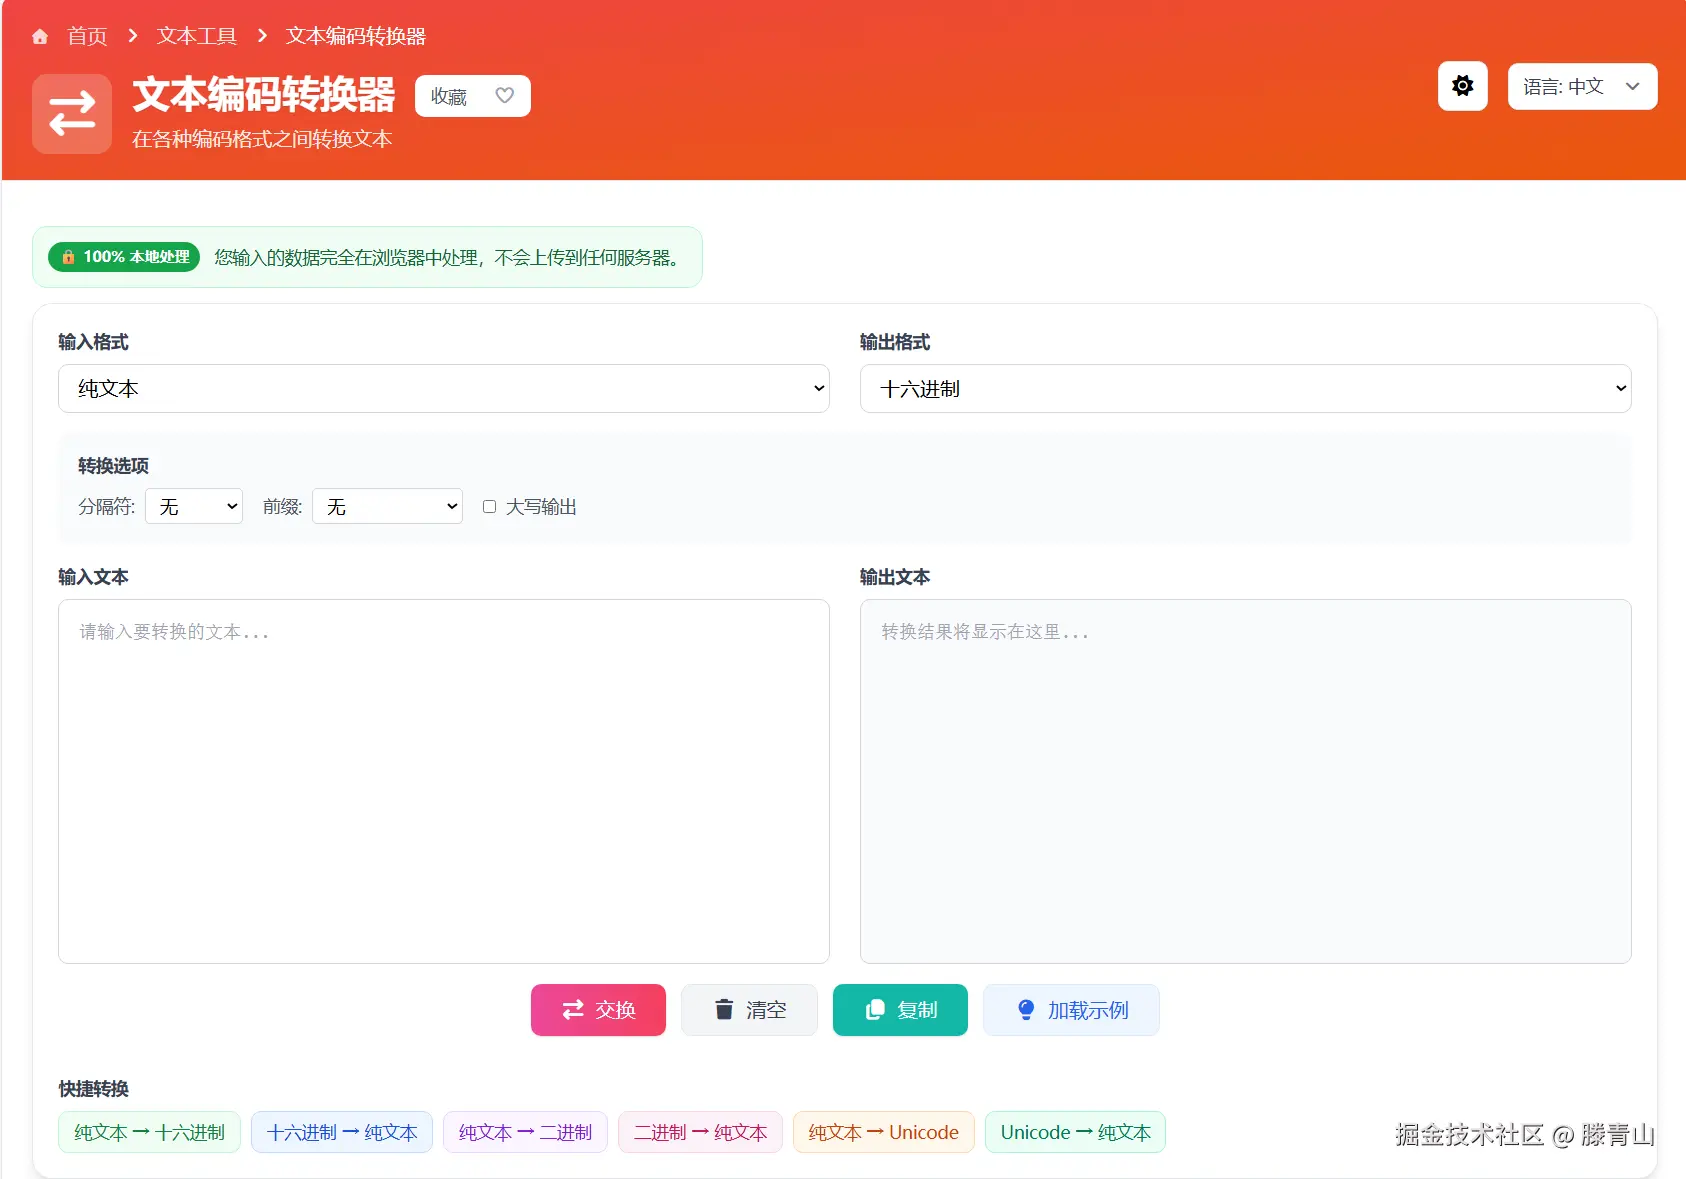Enable the 大写输出 checkbox
The image size is (1686, 1179).
pyautogui.click(x=489, y=506)
